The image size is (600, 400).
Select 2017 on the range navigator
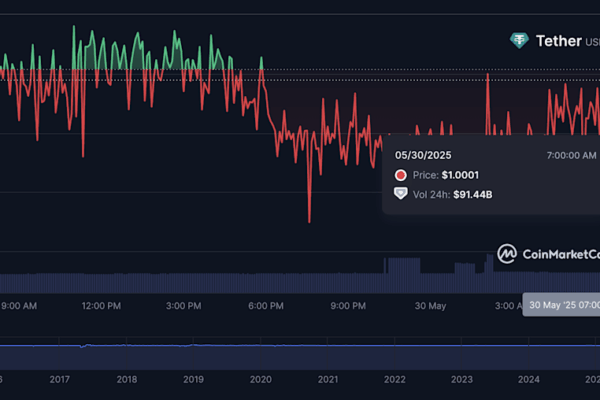(60, 379)
